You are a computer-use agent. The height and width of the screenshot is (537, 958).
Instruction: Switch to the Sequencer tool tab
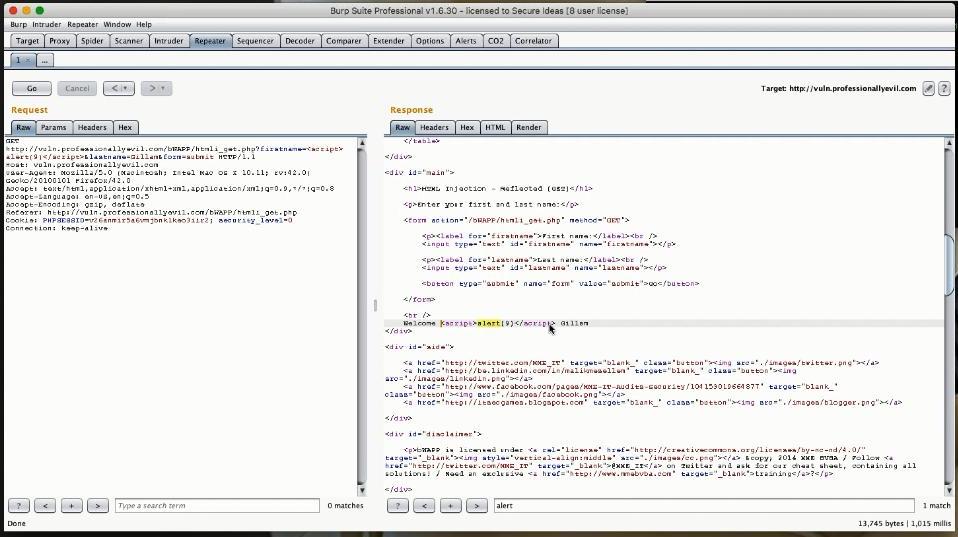click(255, 41)
